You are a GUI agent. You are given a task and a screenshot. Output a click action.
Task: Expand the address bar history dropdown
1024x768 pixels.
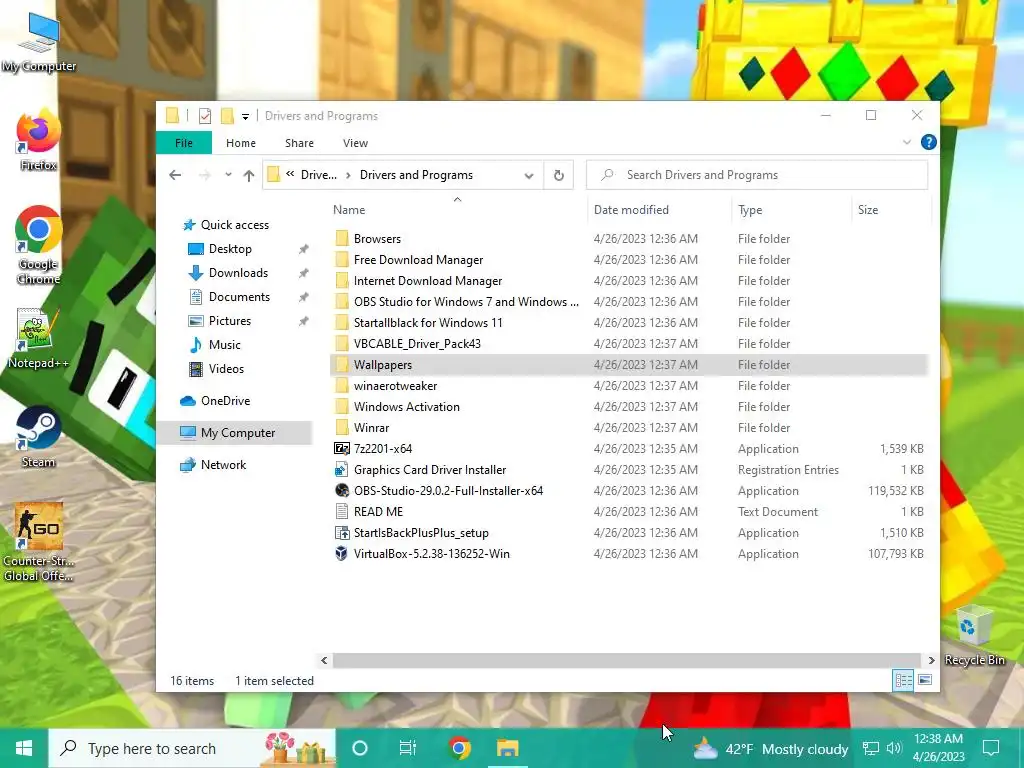tap(529, 175)
